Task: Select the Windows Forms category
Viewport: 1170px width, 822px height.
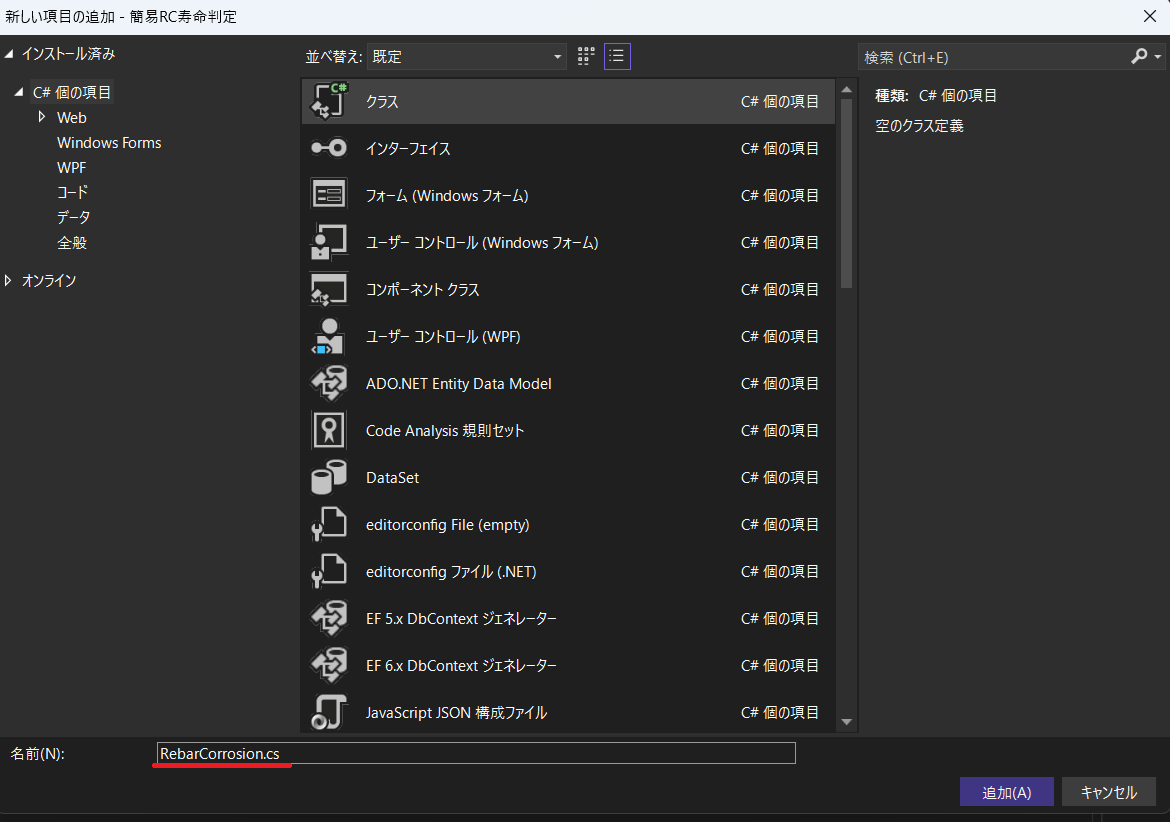Action: 109,143
